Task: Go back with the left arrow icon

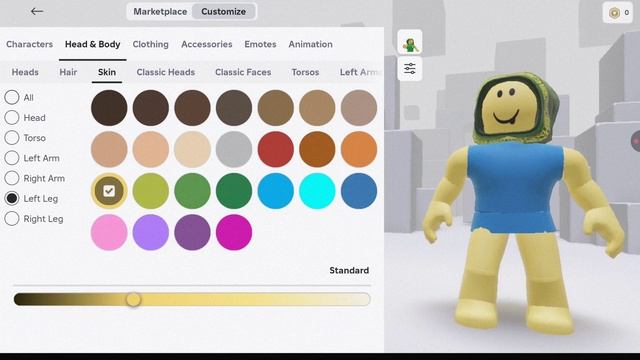Action: coord(37,11)
